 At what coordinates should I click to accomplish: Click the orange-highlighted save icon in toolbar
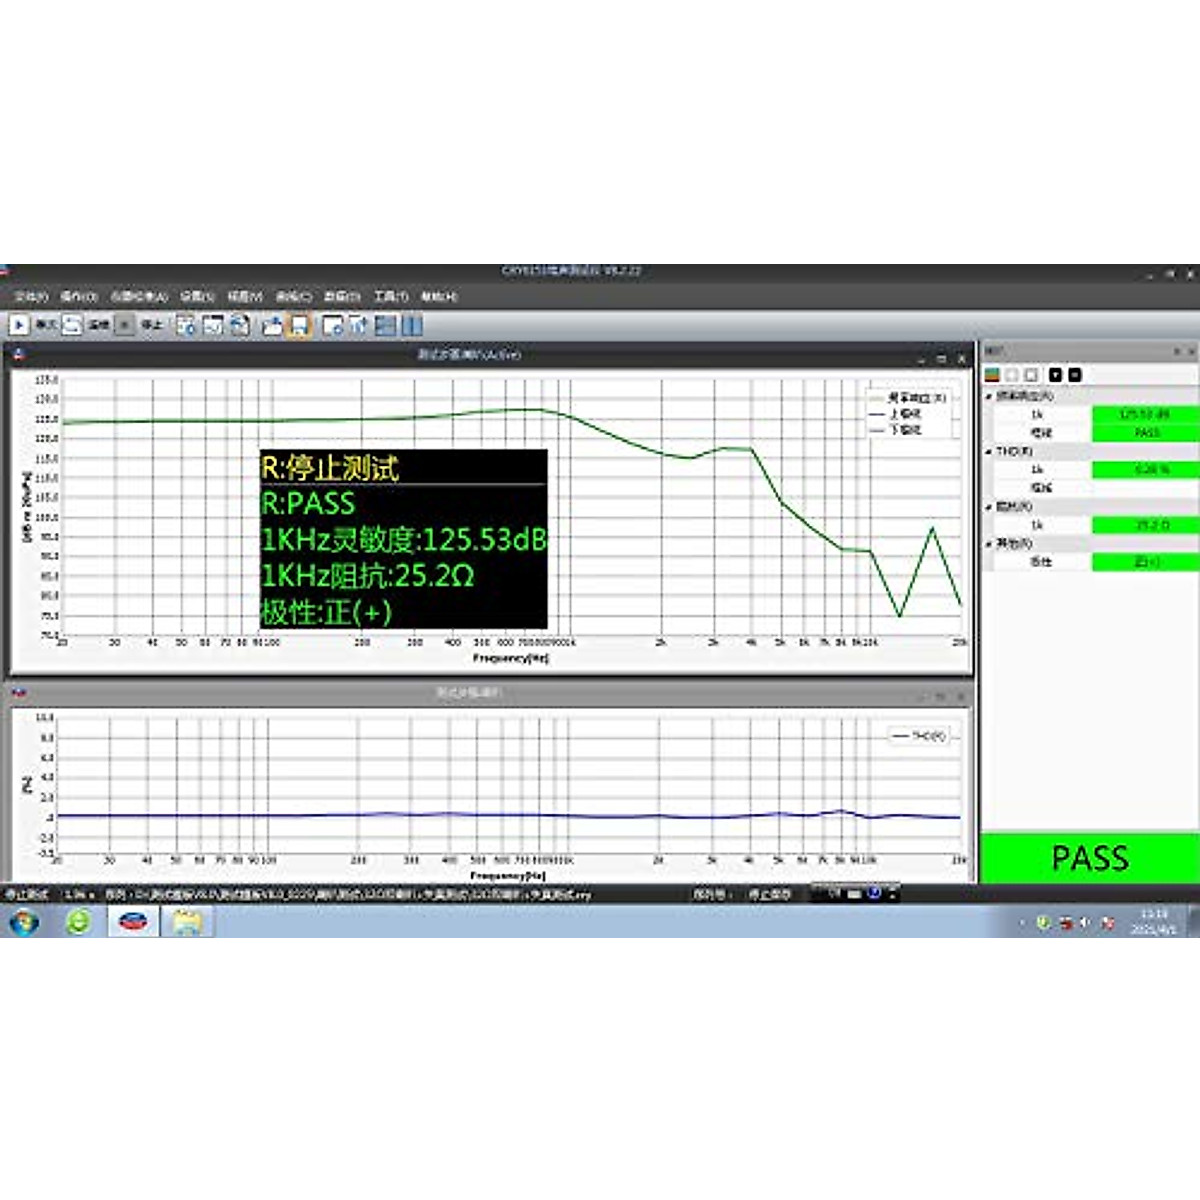click(299, 325)
